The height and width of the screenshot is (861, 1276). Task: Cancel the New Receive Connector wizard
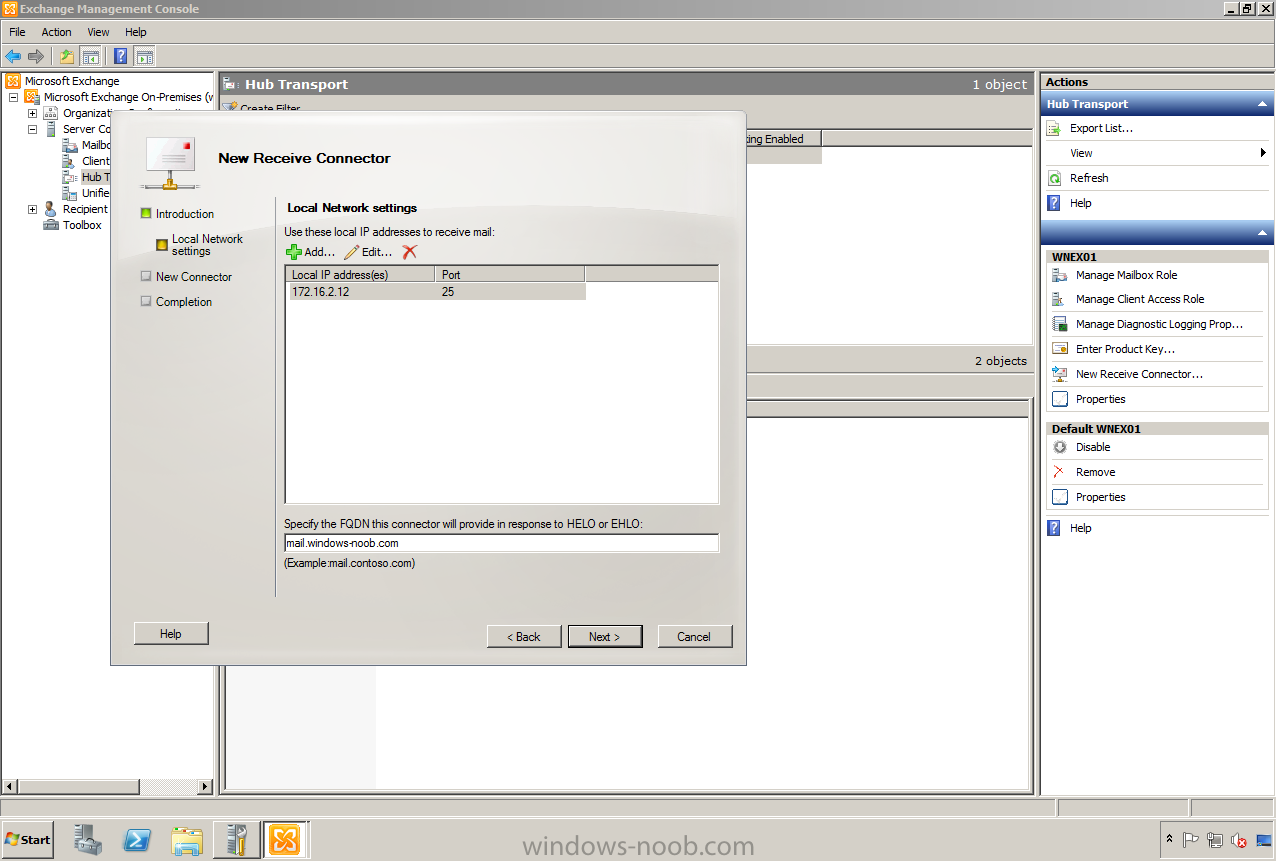tap(694, 636)
